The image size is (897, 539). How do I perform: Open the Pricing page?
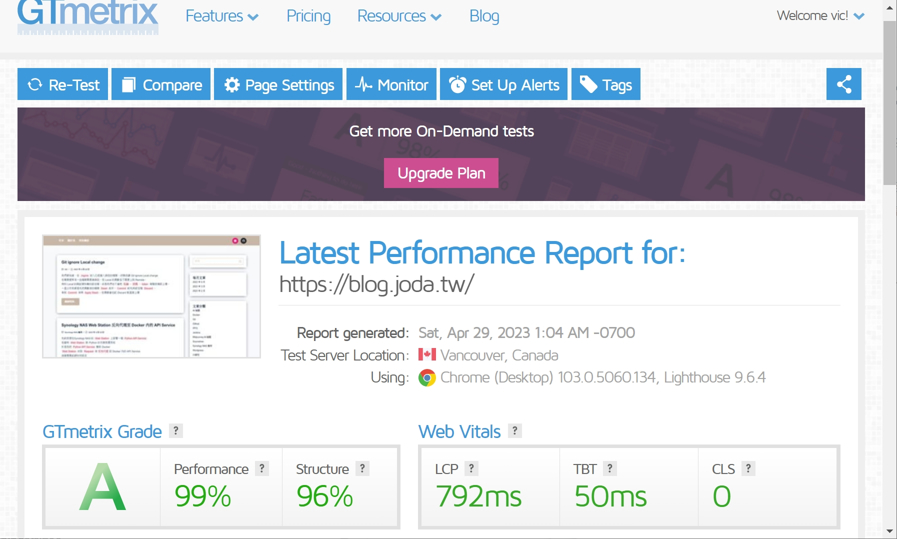click(308, 16)
